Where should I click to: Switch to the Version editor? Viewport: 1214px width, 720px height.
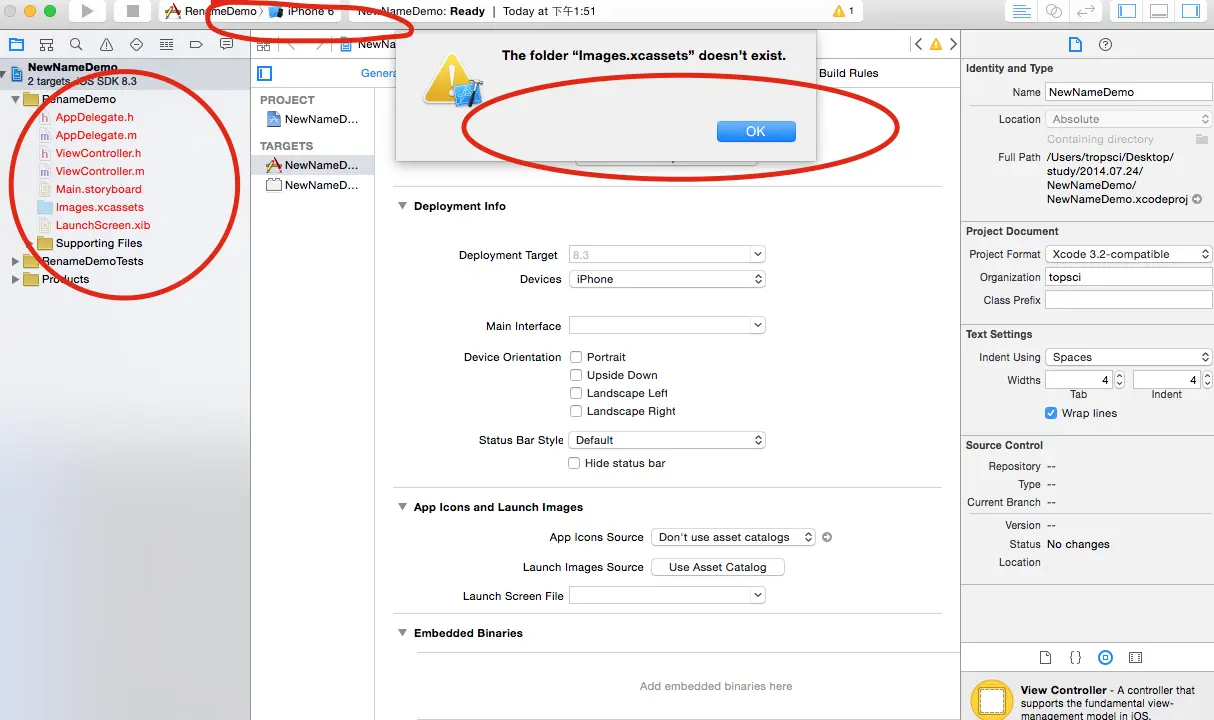tap(1084, 11)
